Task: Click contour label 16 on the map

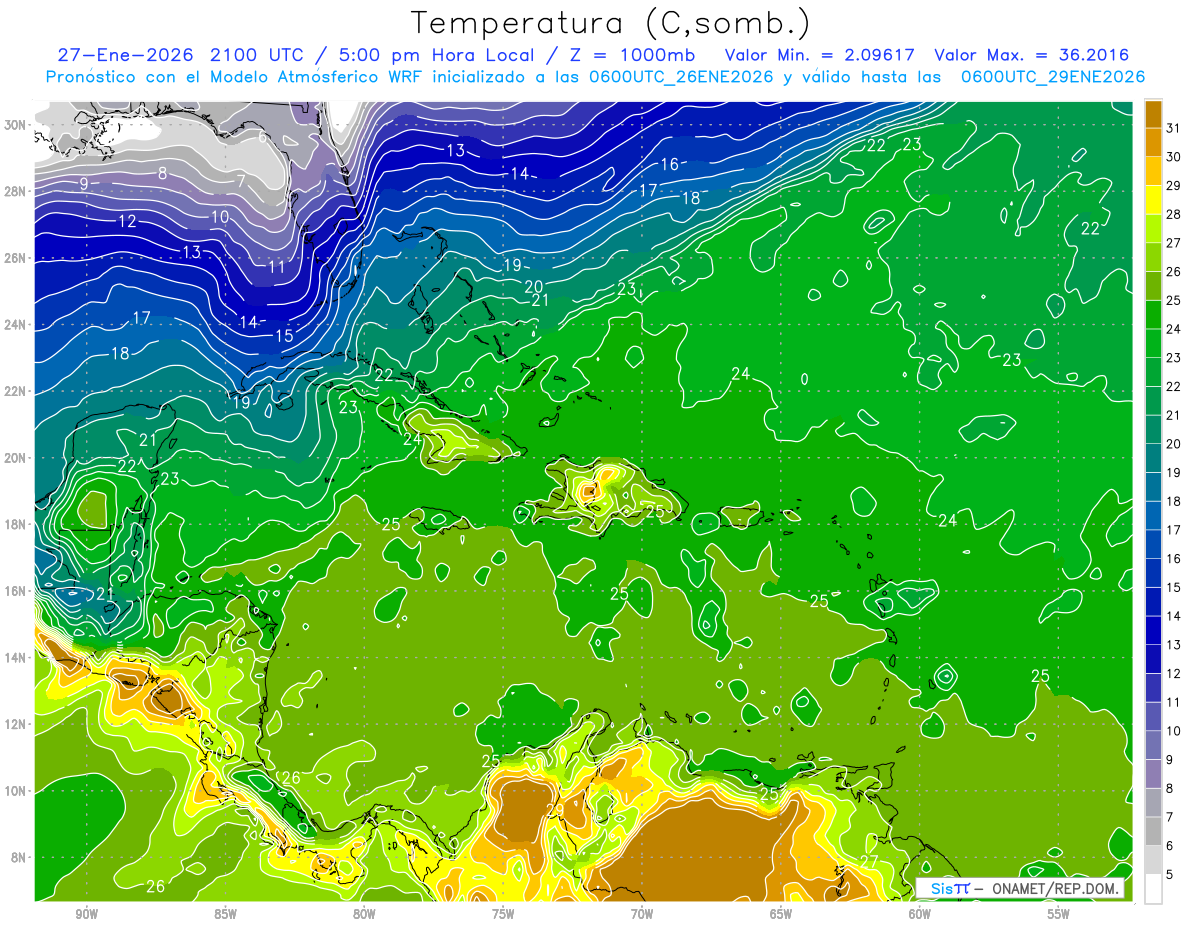Action: (670, 164)
